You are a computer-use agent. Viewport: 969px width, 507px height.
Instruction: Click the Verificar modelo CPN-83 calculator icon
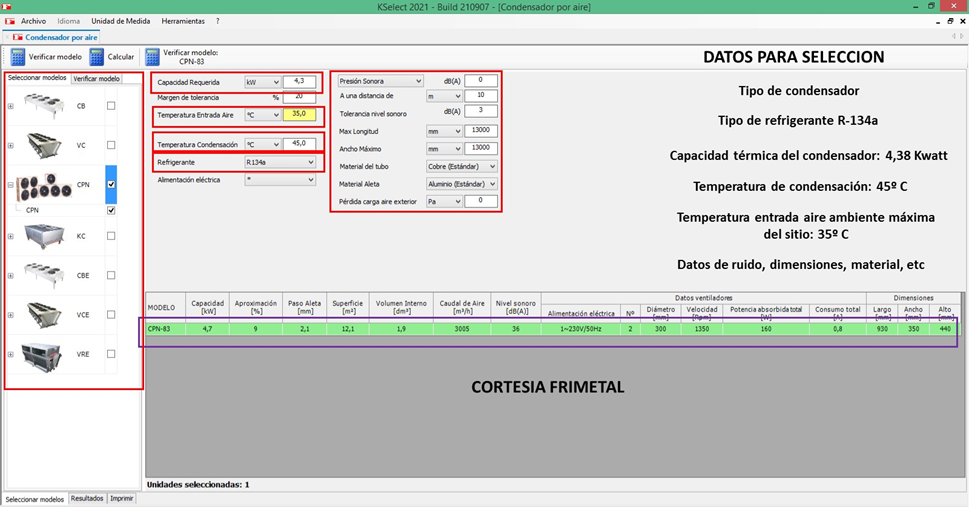click(x=152, y=57)
